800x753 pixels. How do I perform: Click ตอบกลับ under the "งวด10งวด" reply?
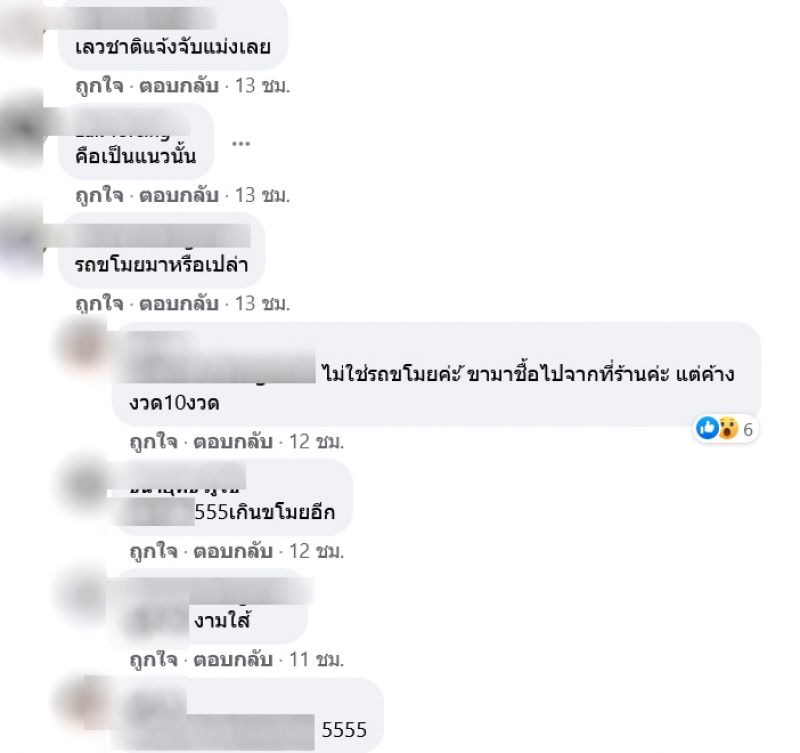[x=233, y=441]
